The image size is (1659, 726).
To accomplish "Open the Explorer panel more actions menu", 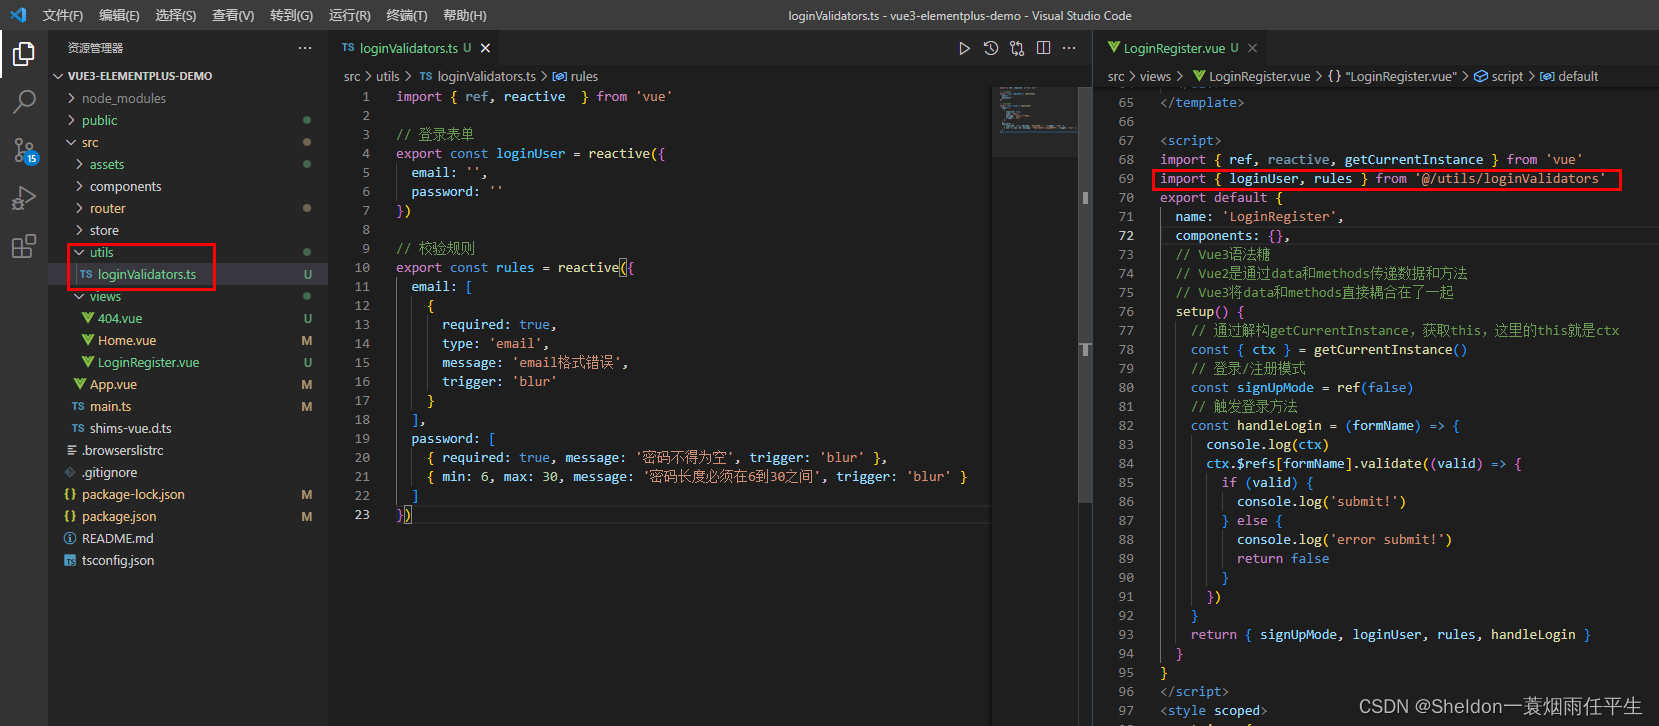I will point(305,48).
